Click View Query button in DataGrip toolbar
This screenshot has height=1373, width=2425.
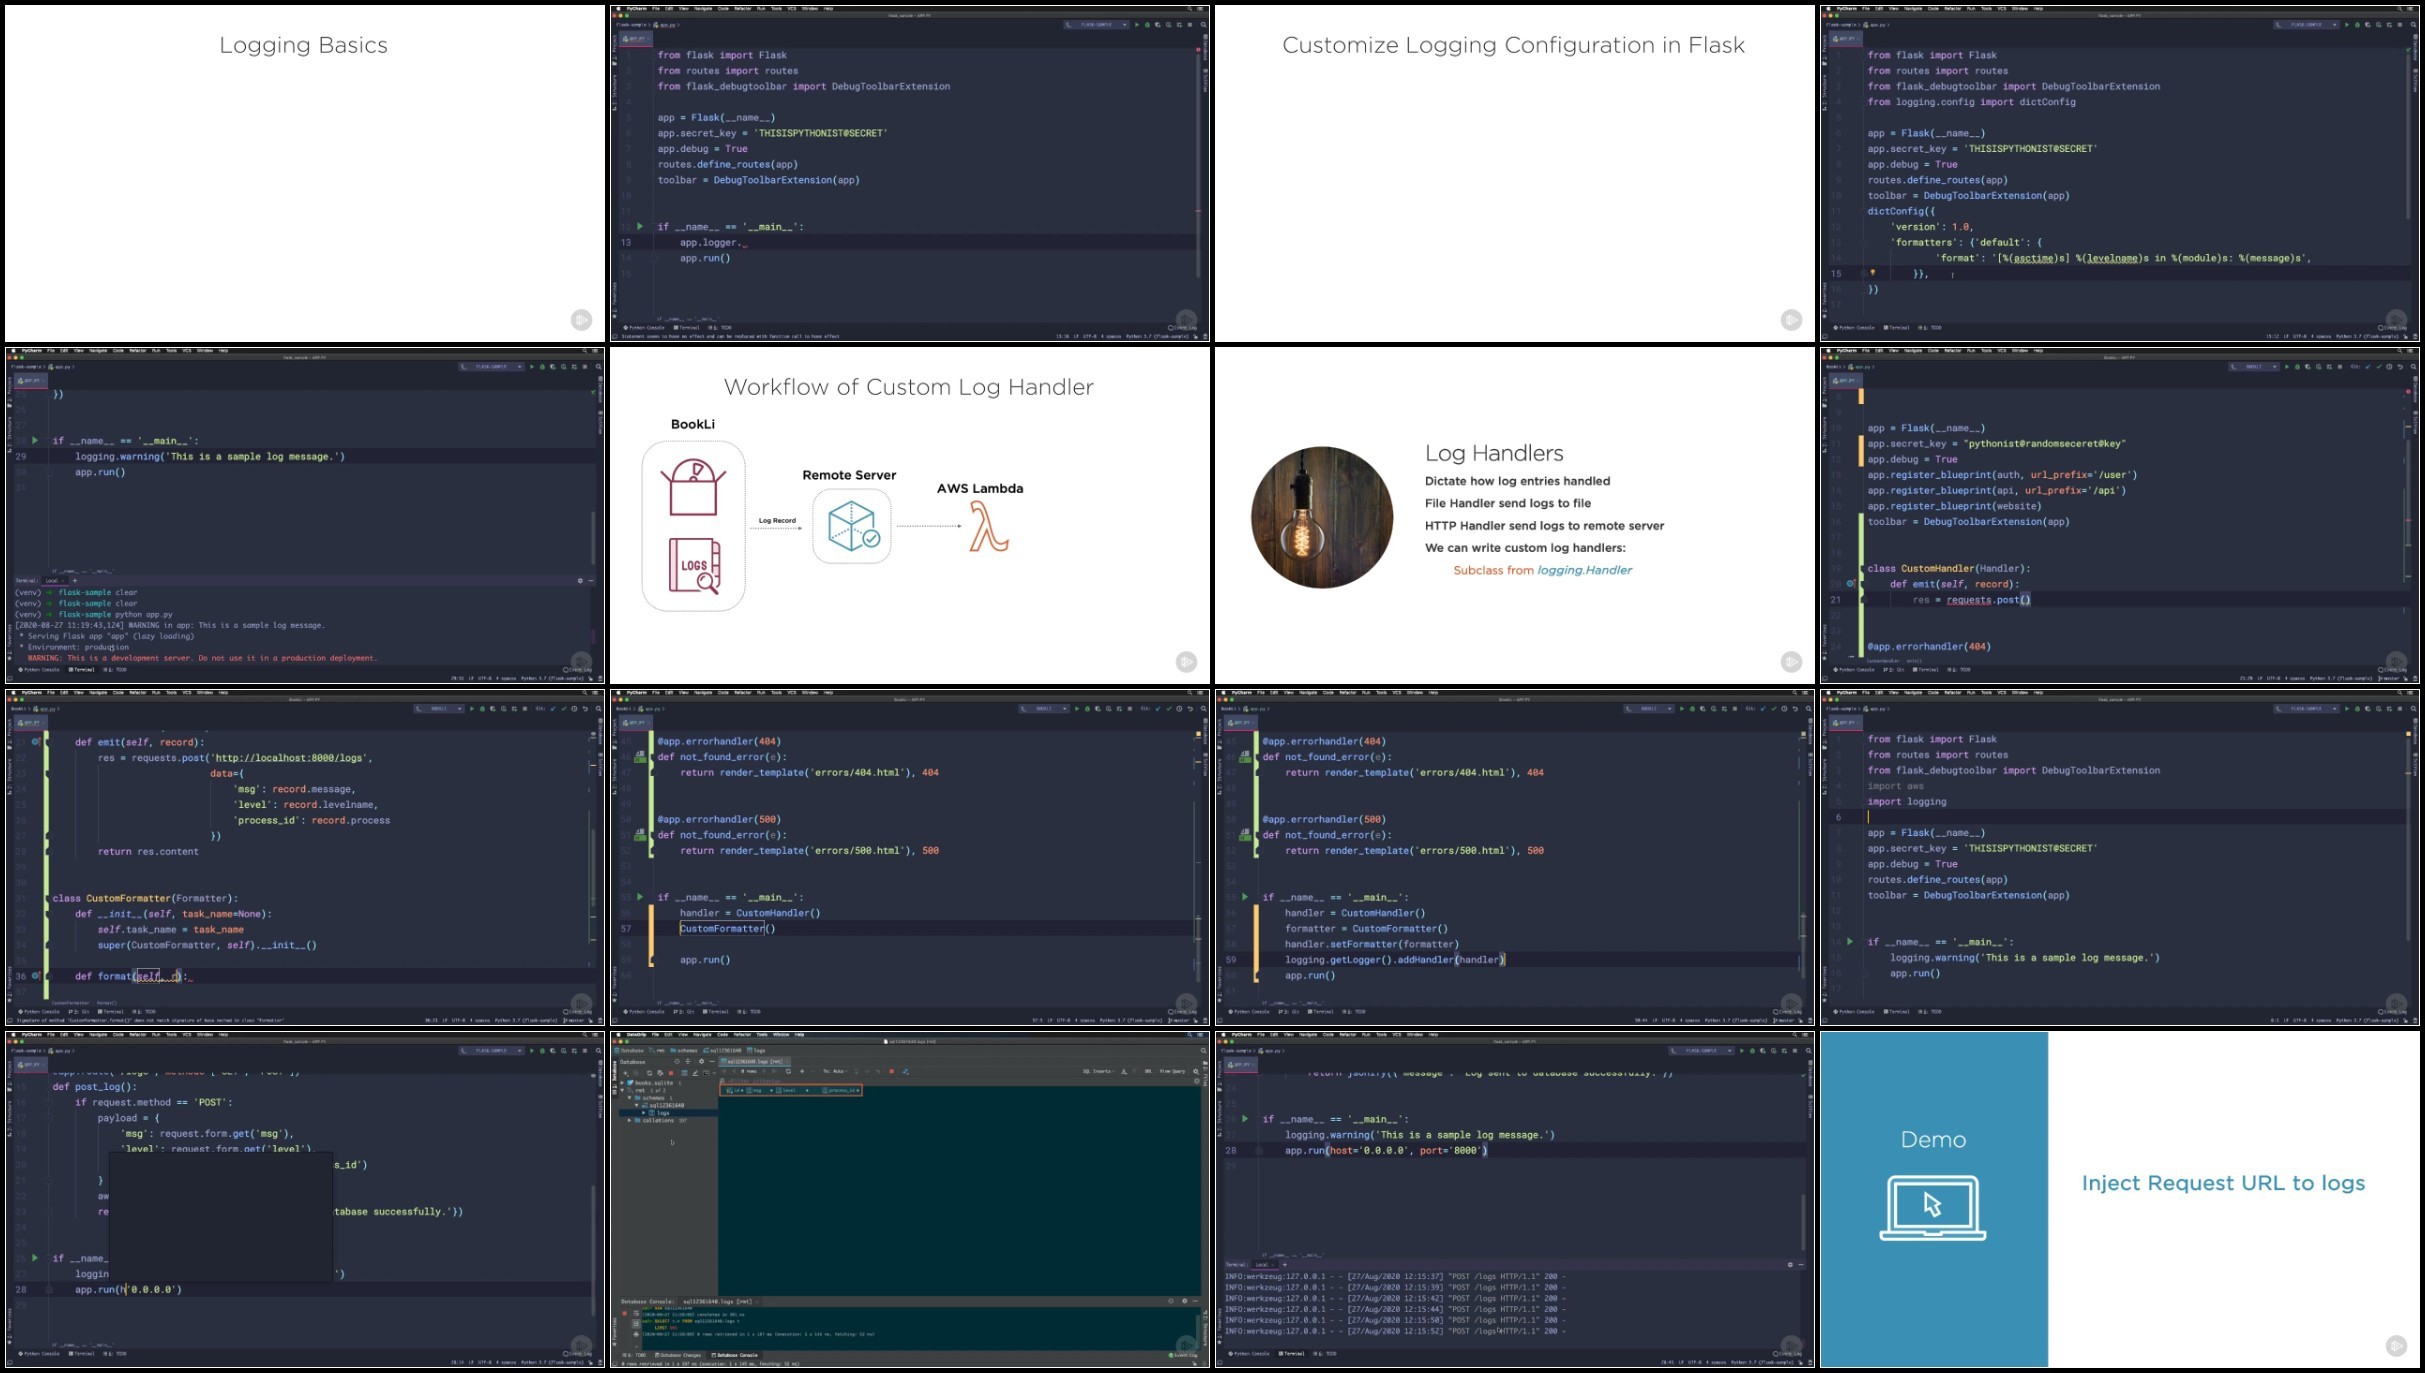(x=1172, y=1072)
